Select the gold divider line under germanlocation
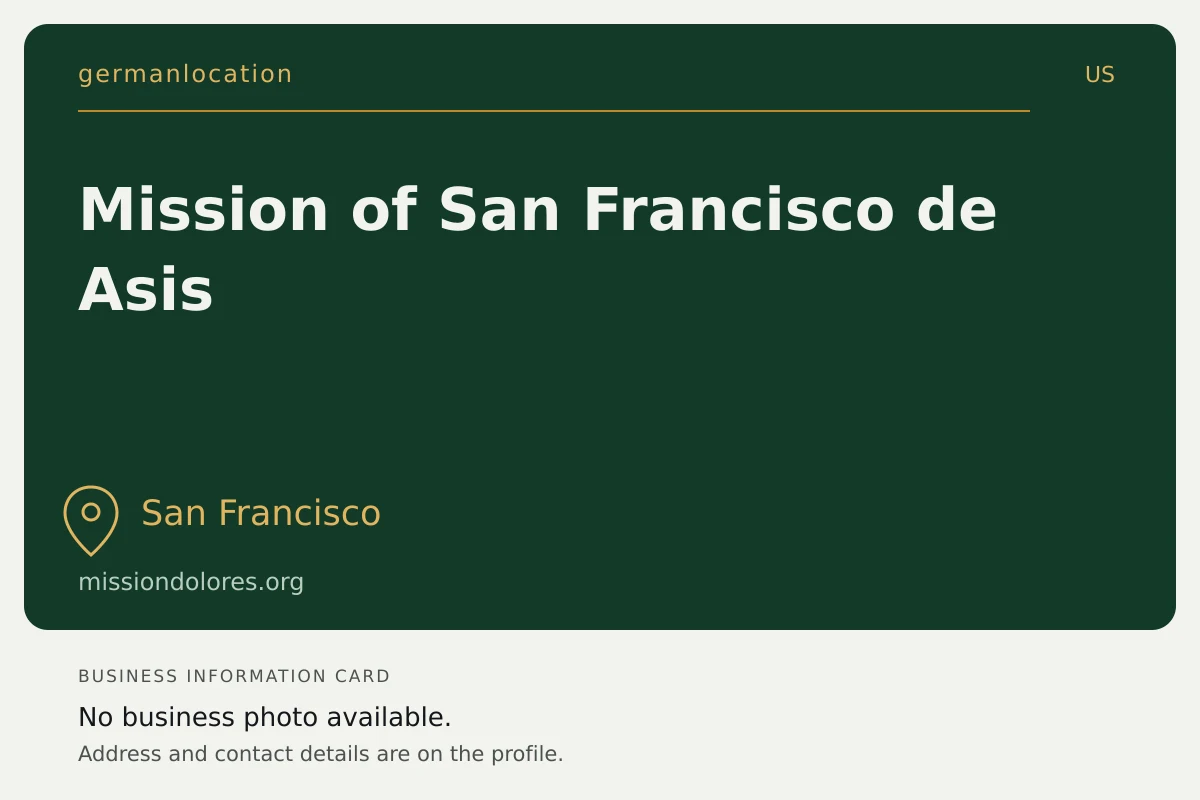 (554, 111)
